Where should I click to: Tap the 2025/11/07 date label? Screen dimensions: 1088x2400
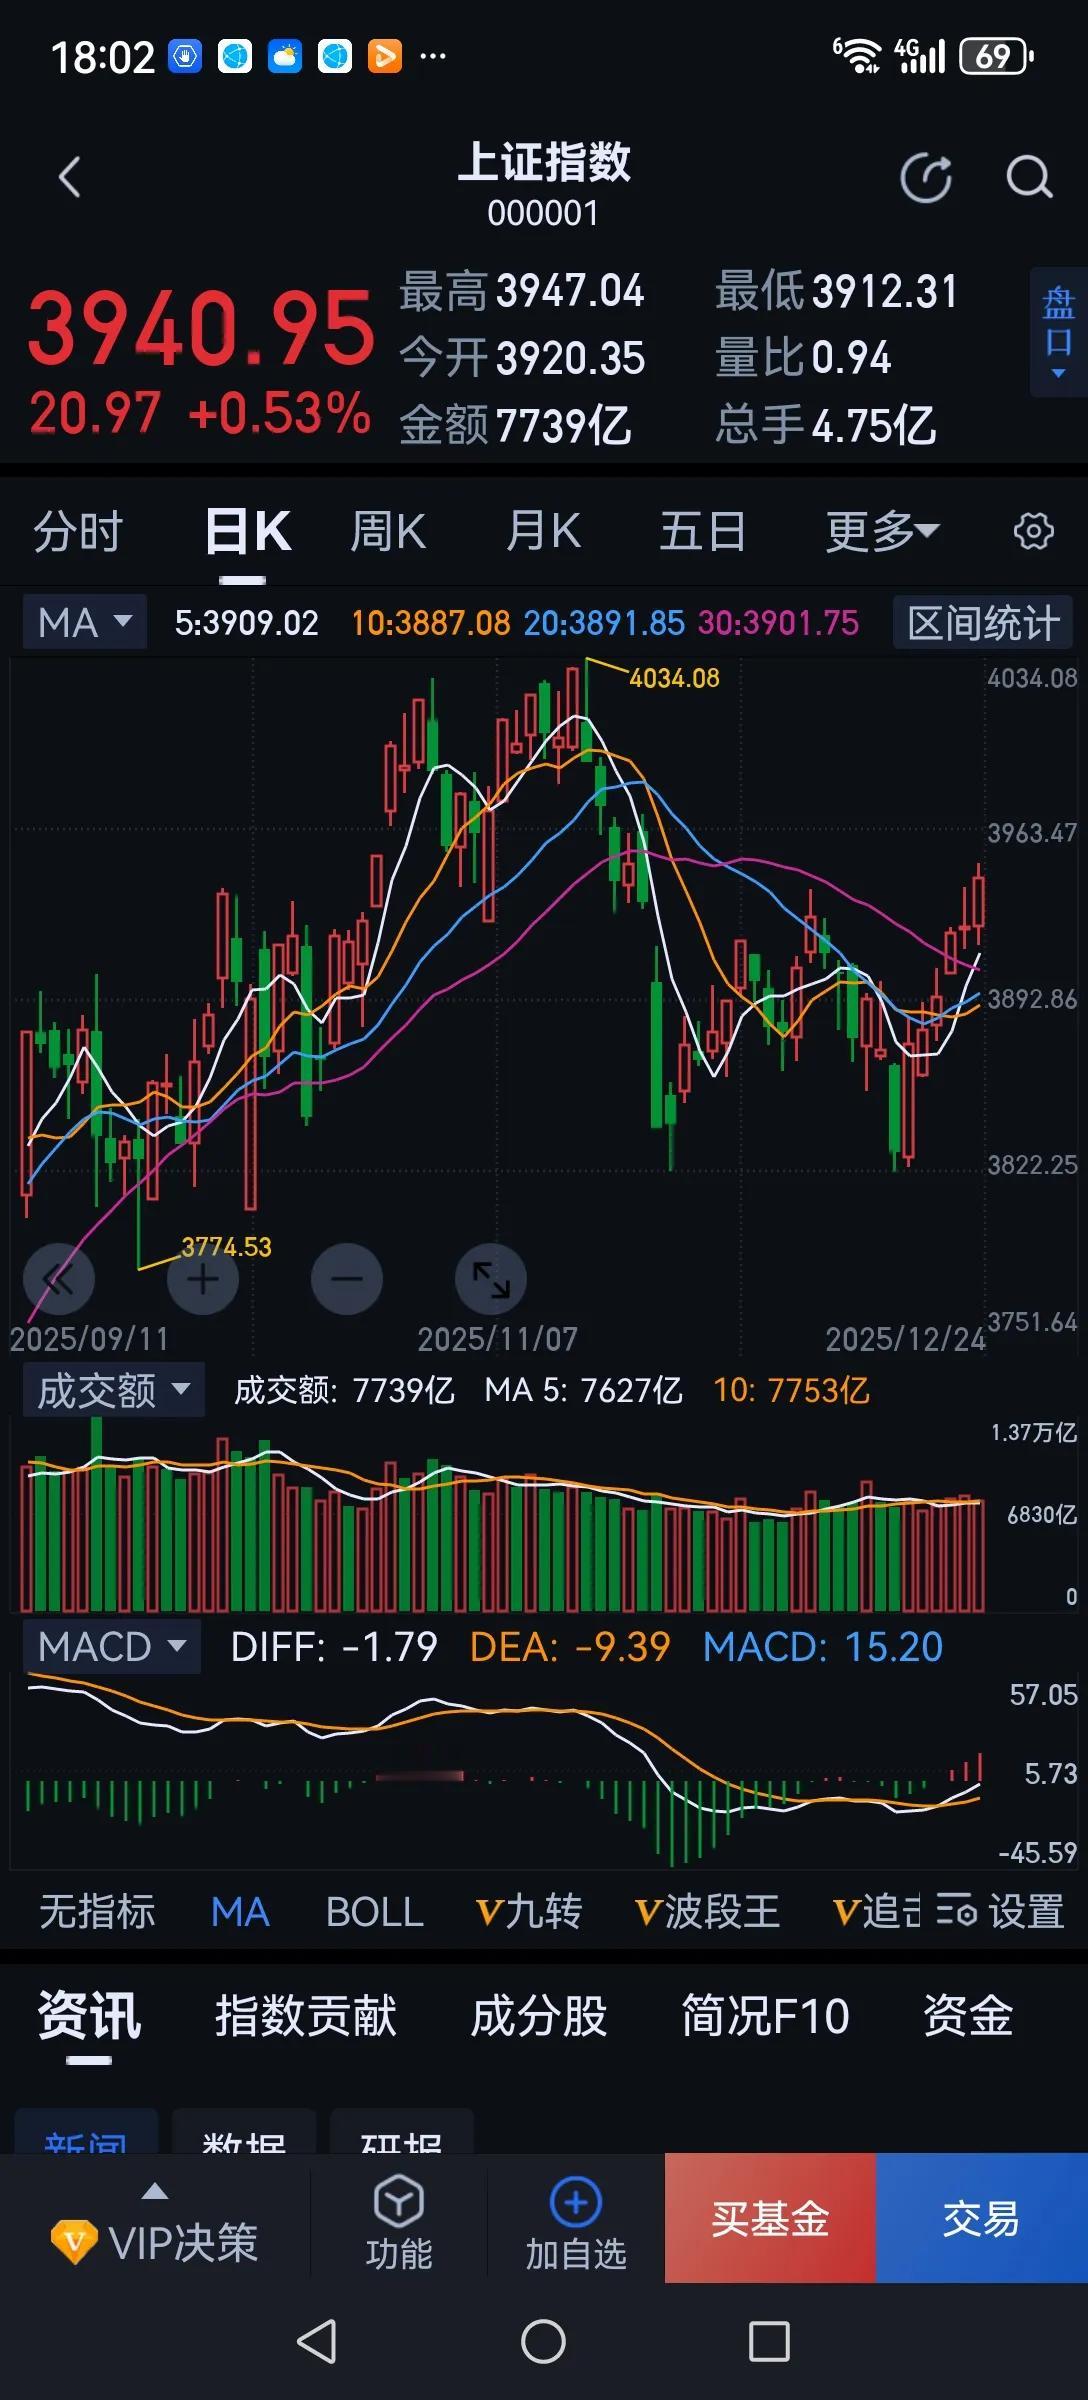[x=497, y=1339]
